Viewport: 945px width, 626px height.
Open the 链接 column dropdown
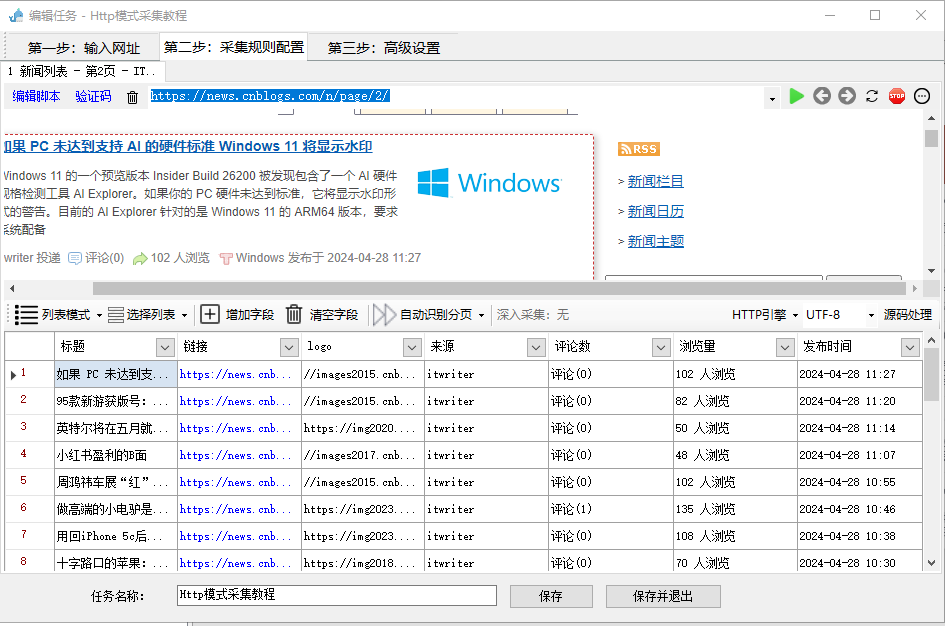pyautogui.click(x=289, y=347)
